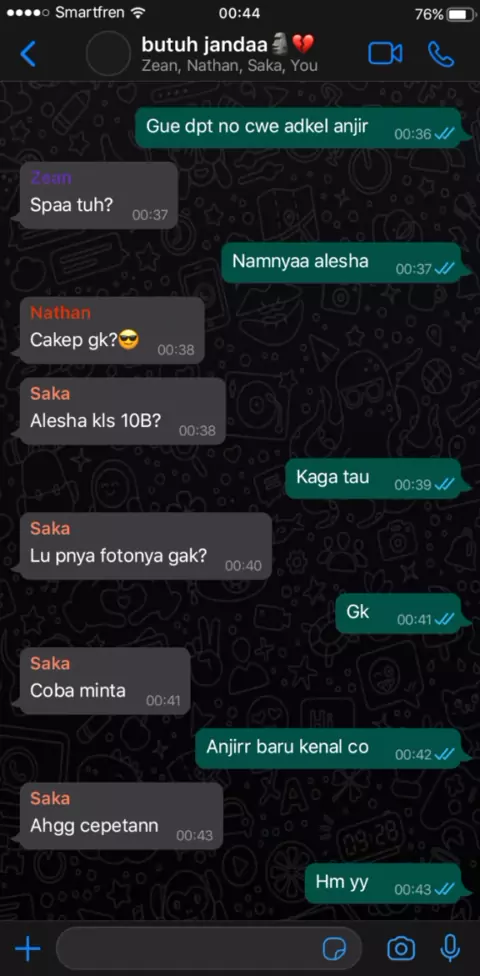The image size is (480, 976).
Task: Open the attachment plus menu
Action: pos(27,949)
